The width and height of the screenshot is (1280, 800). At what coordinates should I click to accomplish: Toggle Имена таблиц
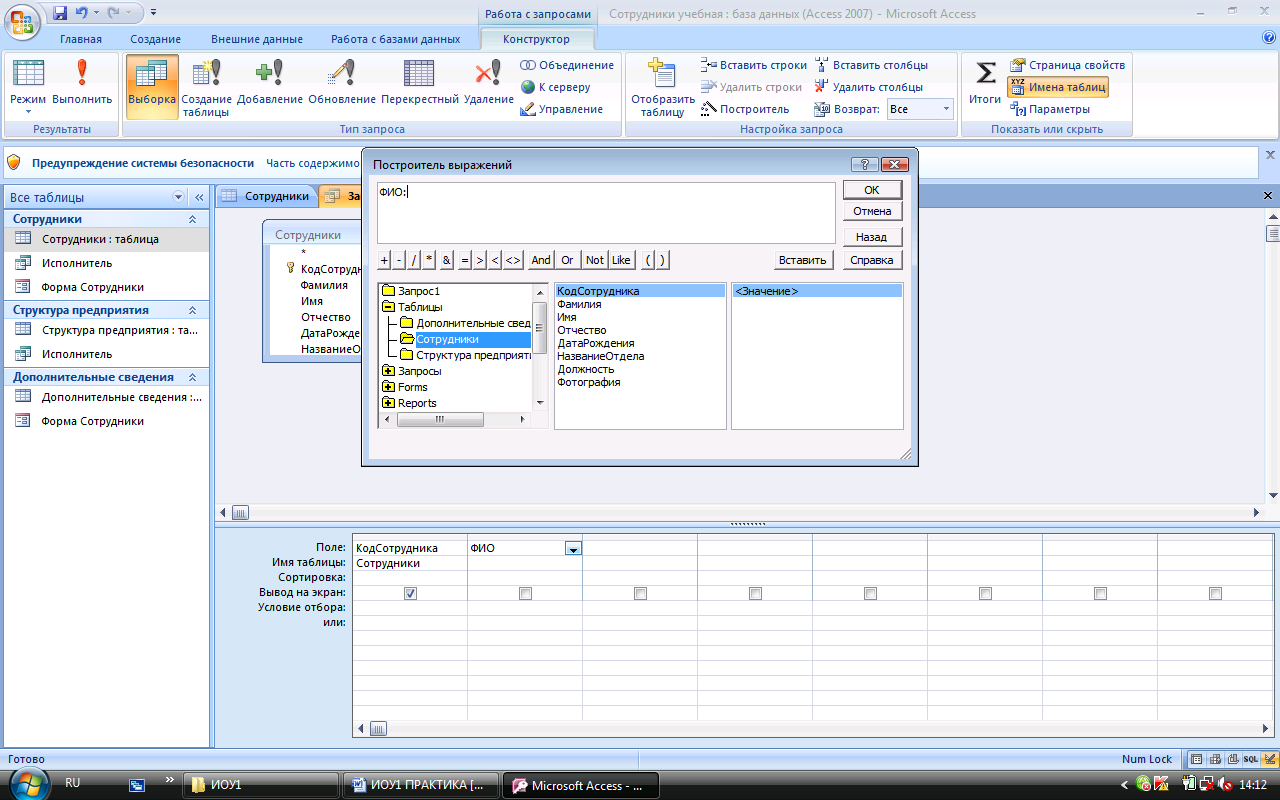click(x=1058, y=87)
